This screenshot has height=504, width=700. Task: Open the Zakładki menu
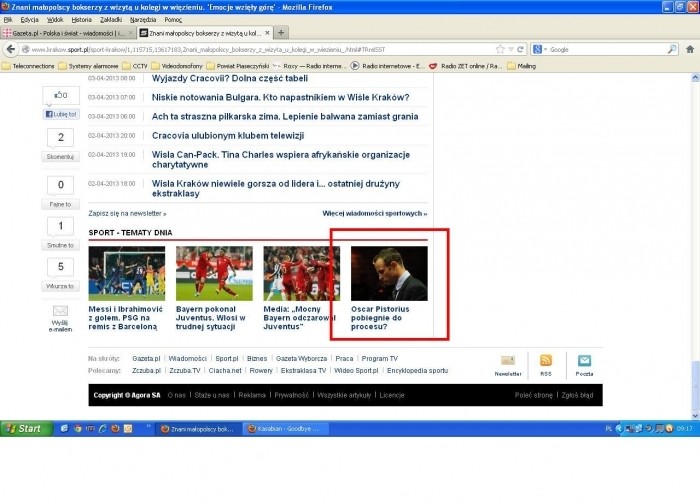pyautogui.click(x=111, y=19)
